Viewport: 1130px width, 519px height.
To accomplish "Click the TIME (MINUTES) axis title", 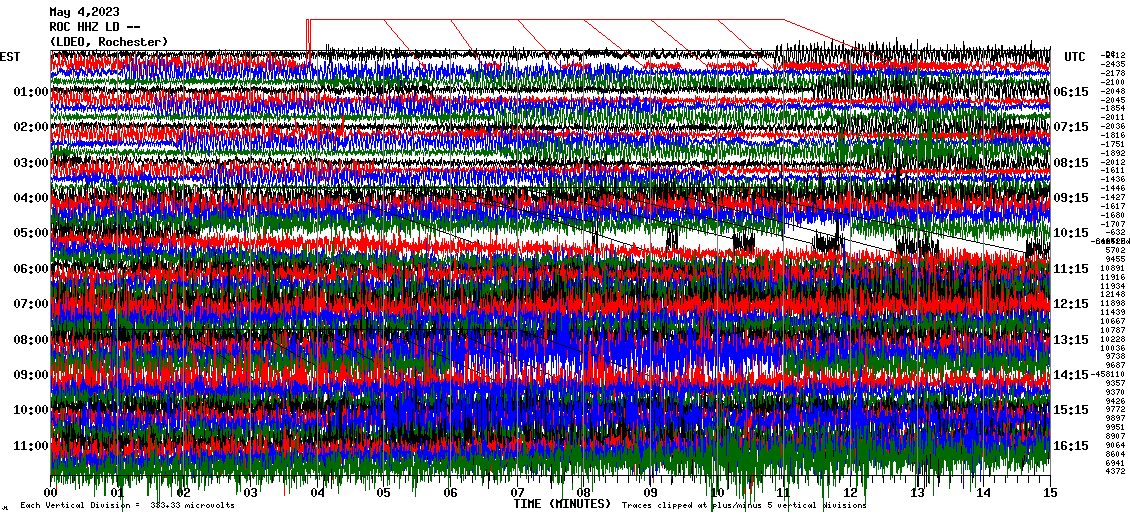I will [x=561, y=505].
